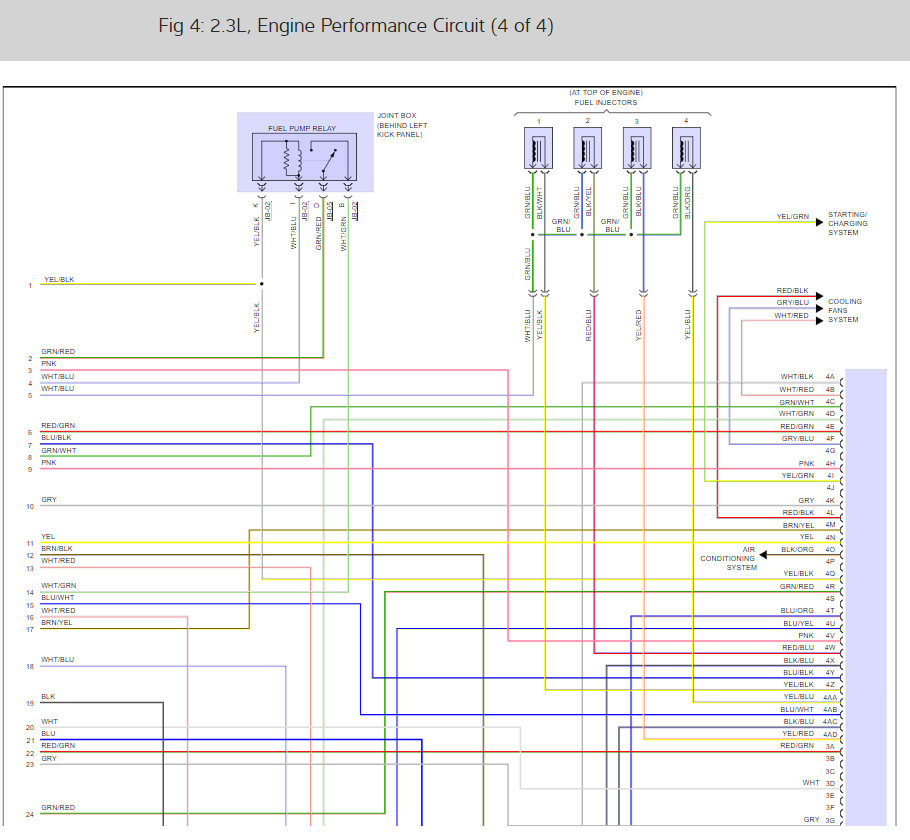The image size is (910, 840).
Task: Click the figure title 'Fig 4: 2.3L, Engine Performance Circuit'
Action: pos(356,26)
